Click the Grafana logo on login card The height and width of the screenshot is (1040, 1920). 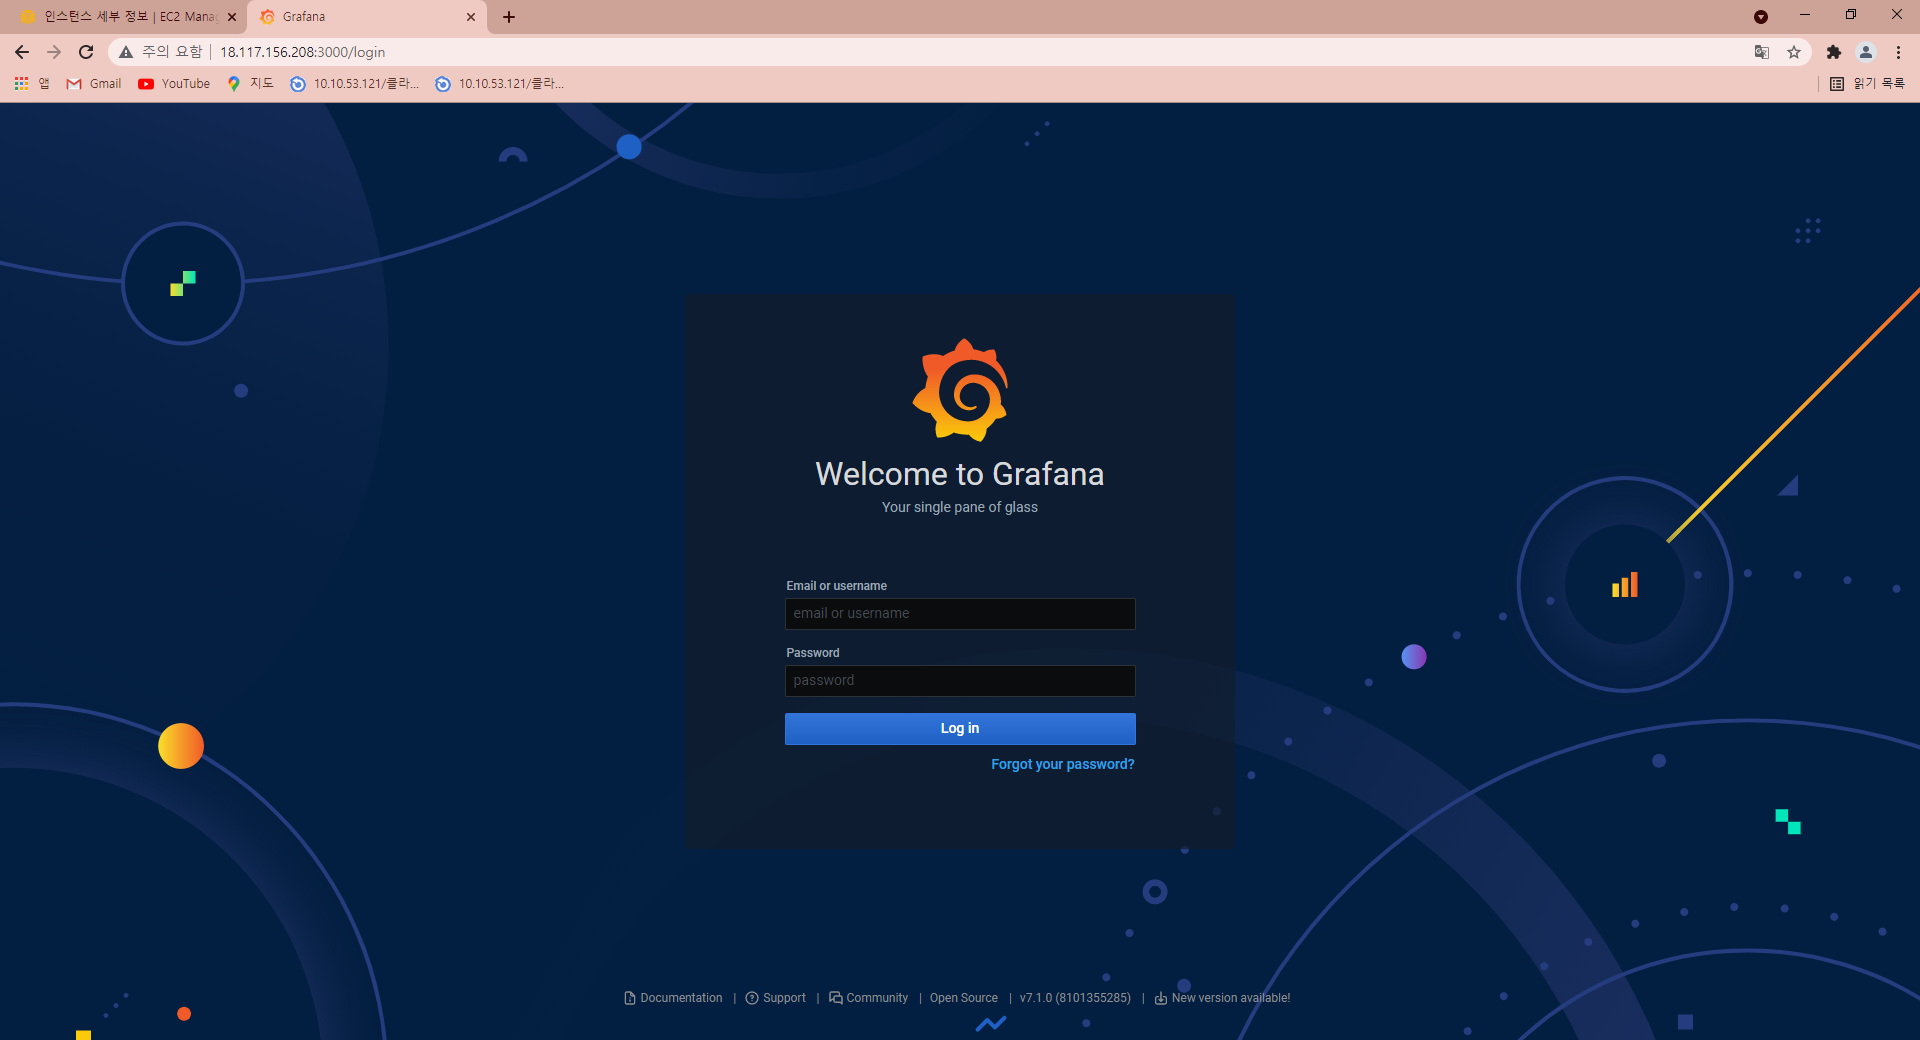[960, 390]
